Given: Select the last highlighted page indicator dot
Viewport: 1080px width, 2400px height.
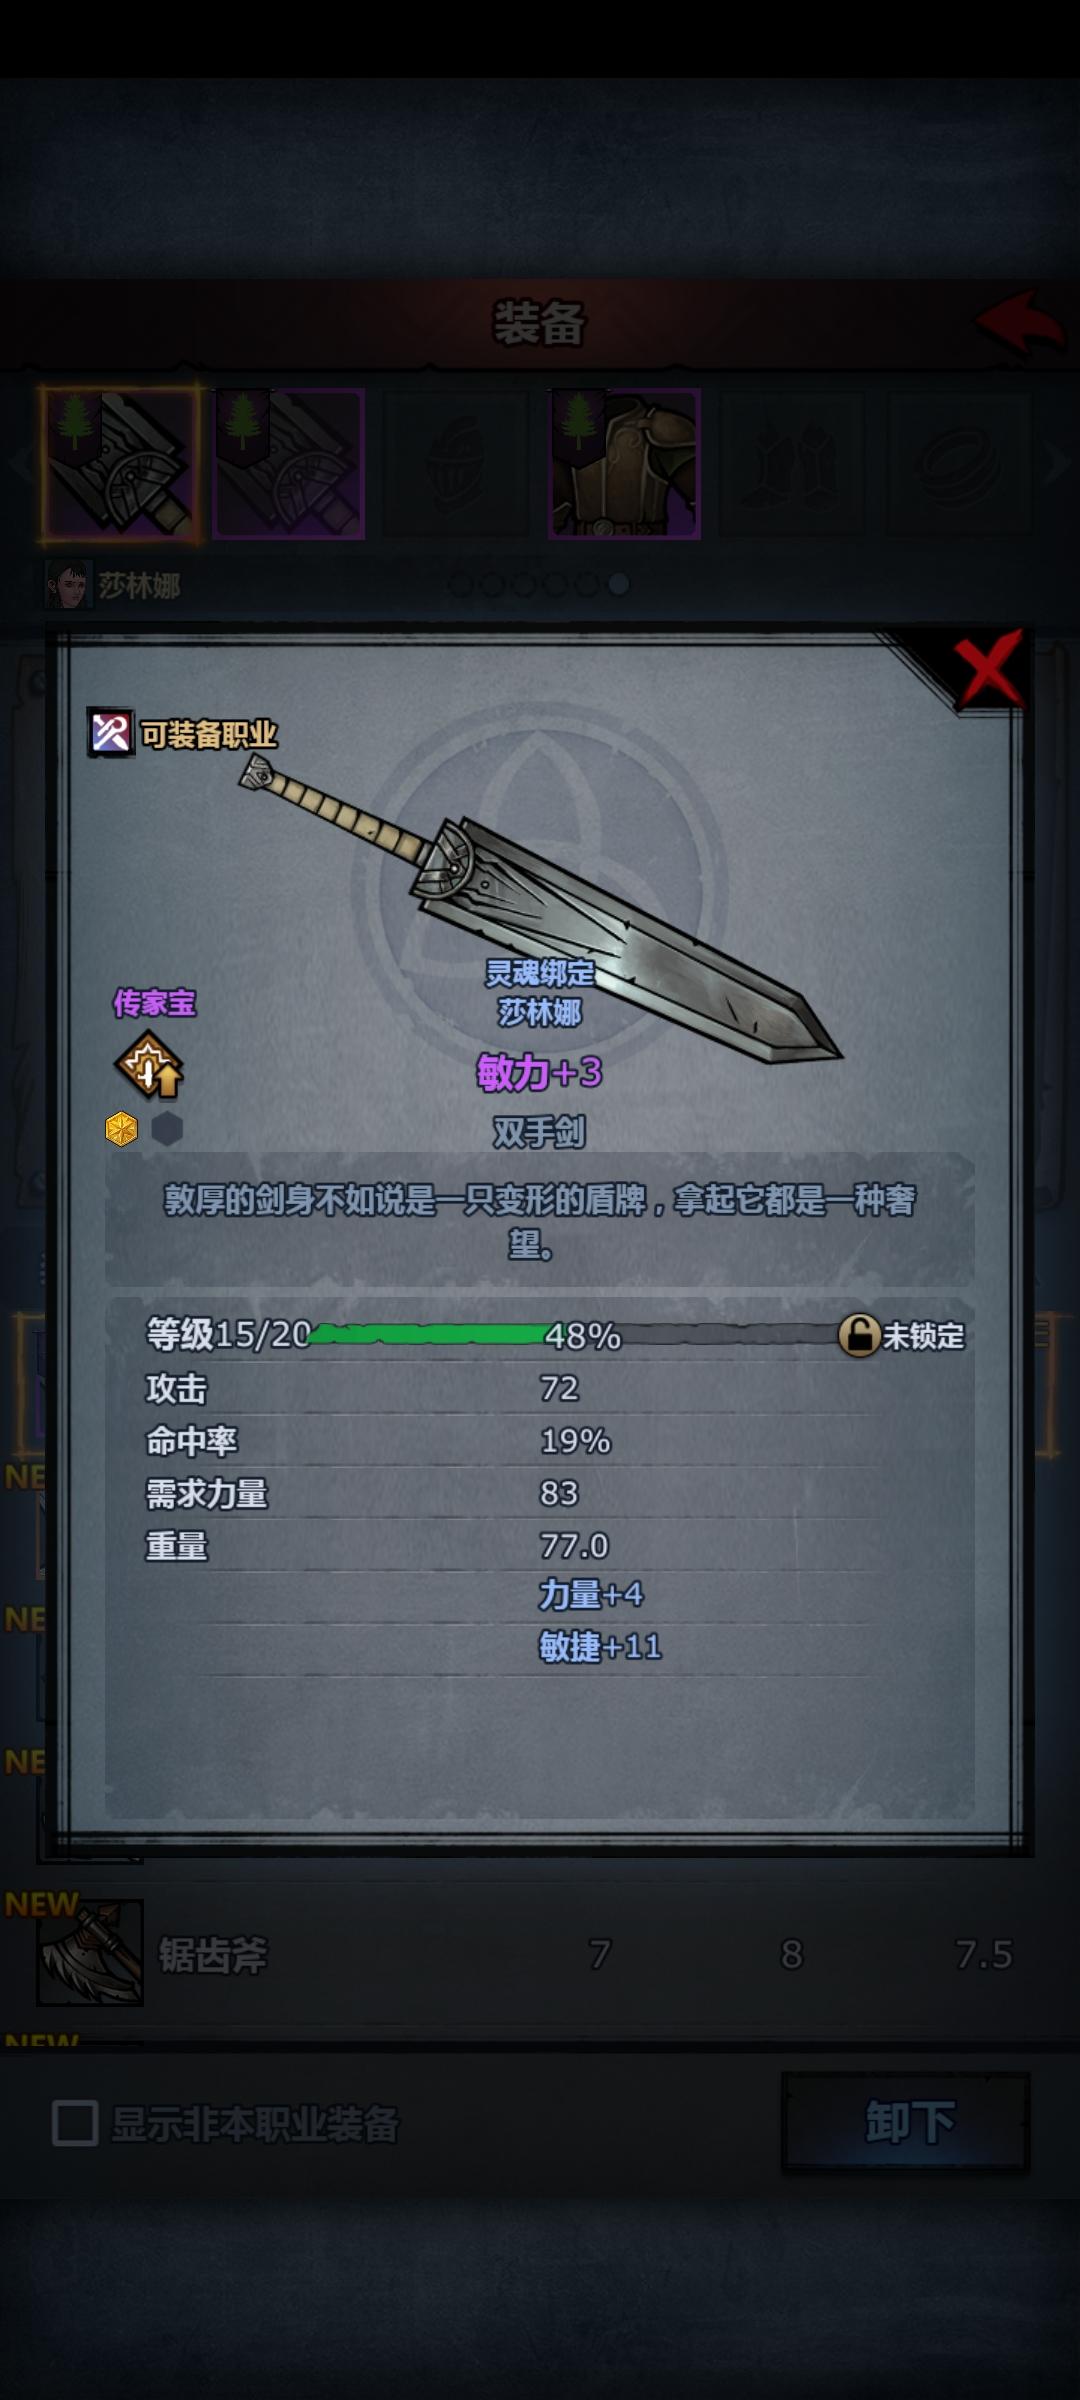Looking at the screenshot, I should pos(619,583).
